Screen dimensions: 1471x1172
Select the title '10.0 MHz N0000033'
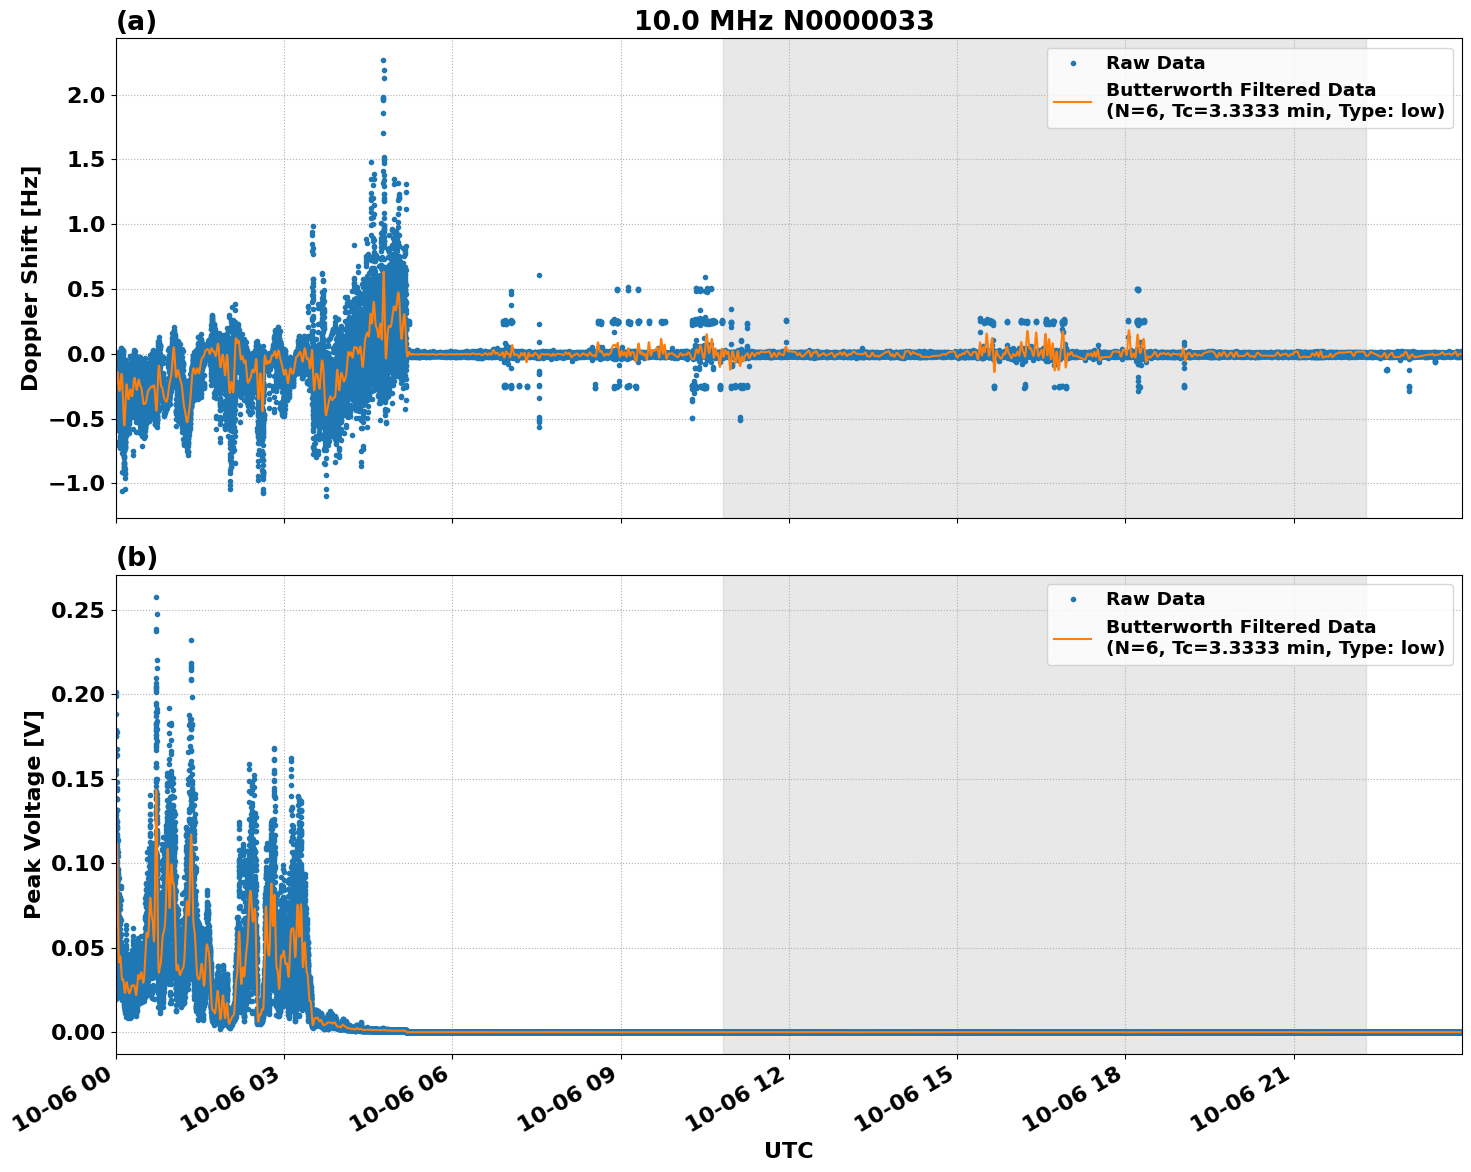point(783,18)
